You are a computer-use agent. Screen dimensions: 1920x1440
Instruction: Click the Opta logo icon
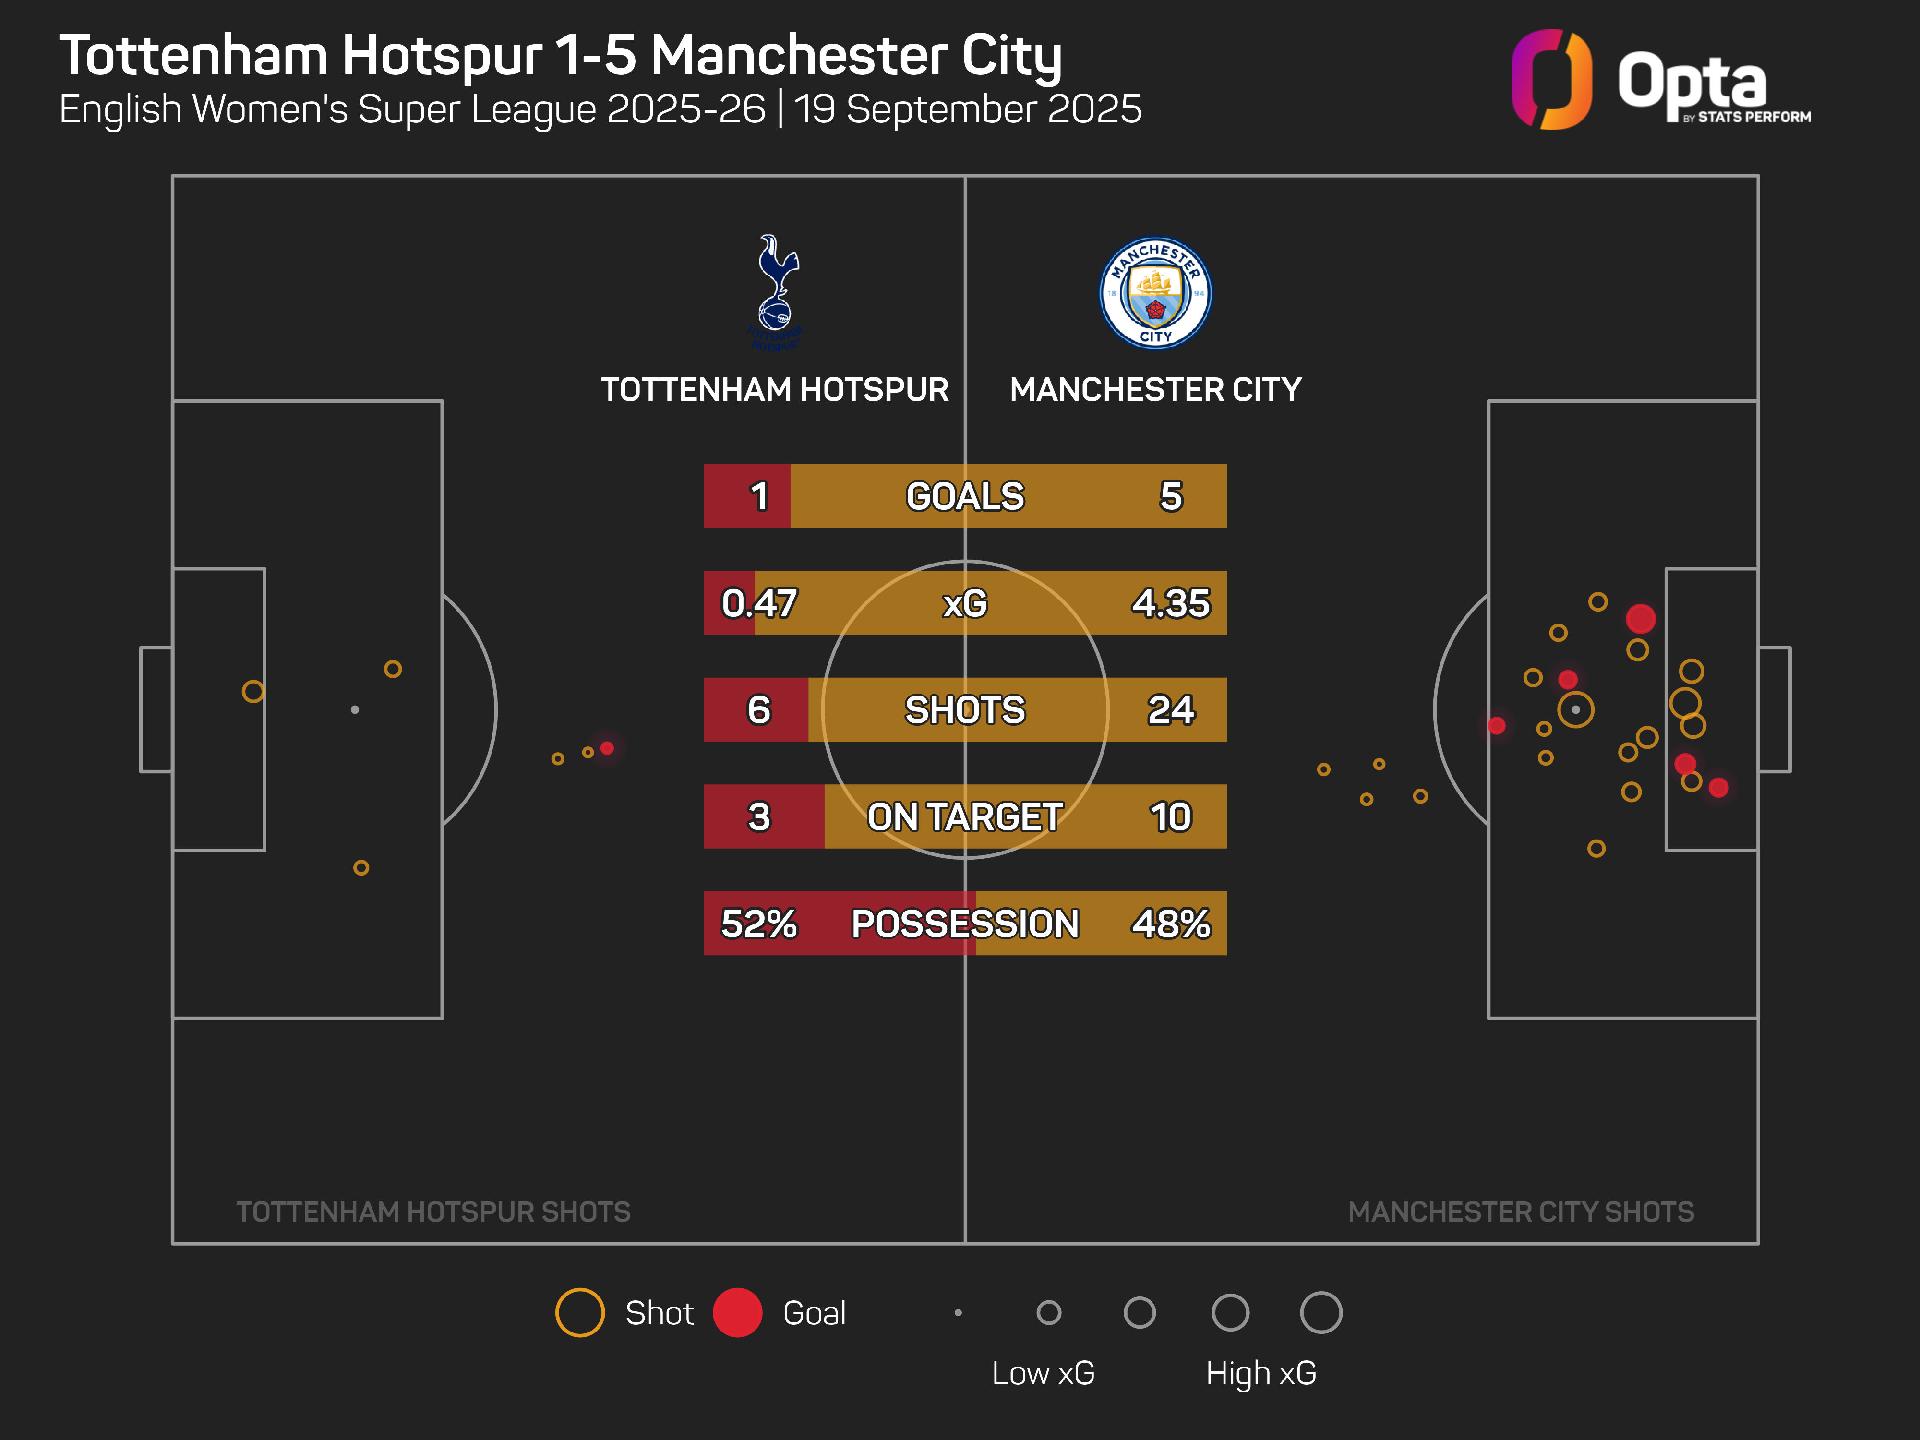[1552, 79]
